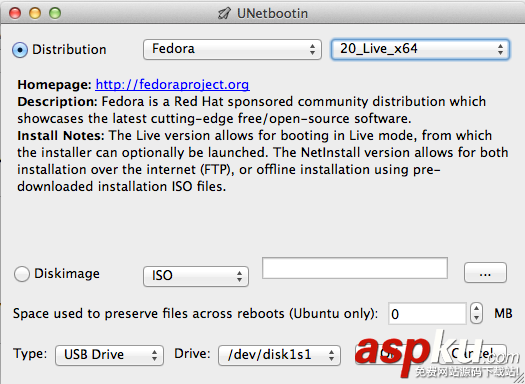525x384 pixels.
Task: Decrease persistent space with down stepper arrow
Action: (476, 318)
